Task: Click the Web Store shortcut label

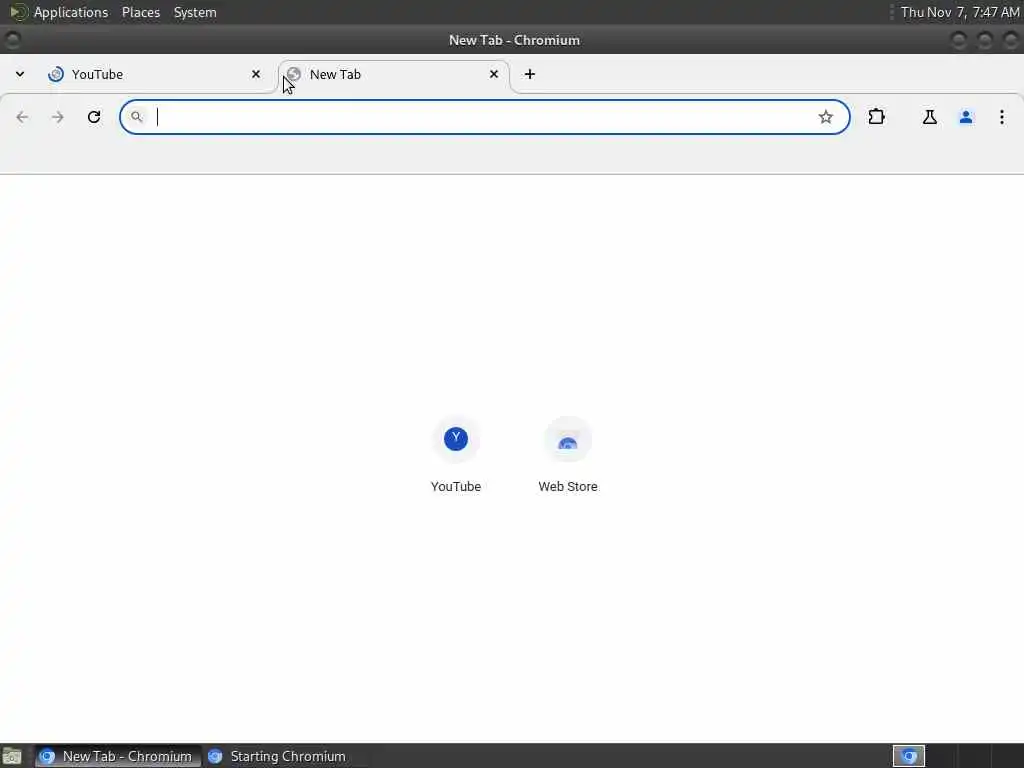Action: tap(568, 487)
